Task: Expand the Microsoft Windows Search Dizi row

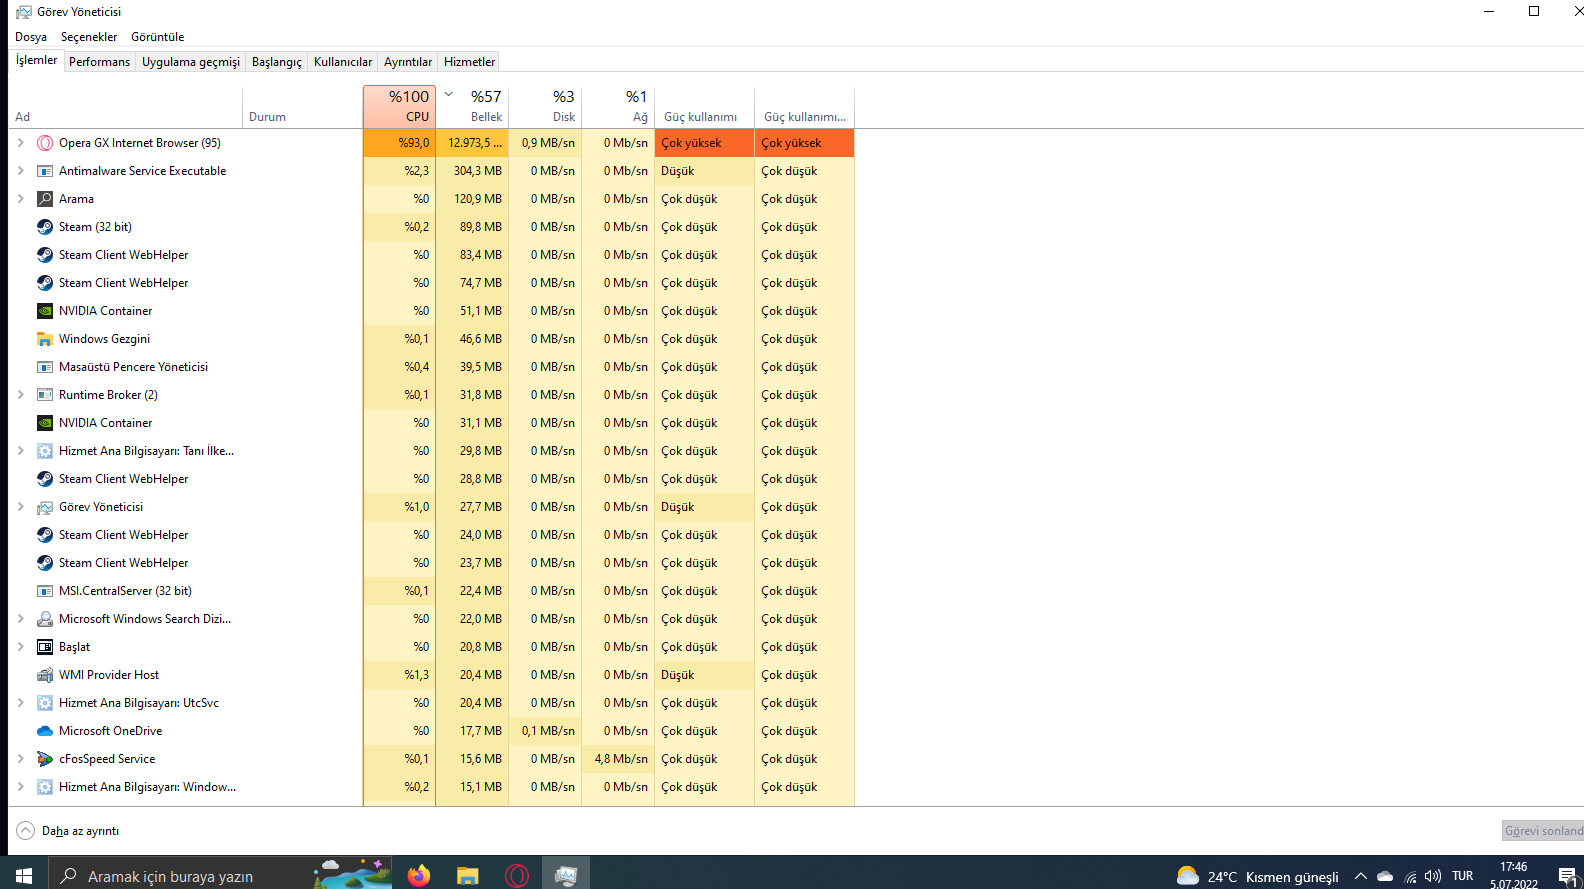Action: [x=20, y=619]
